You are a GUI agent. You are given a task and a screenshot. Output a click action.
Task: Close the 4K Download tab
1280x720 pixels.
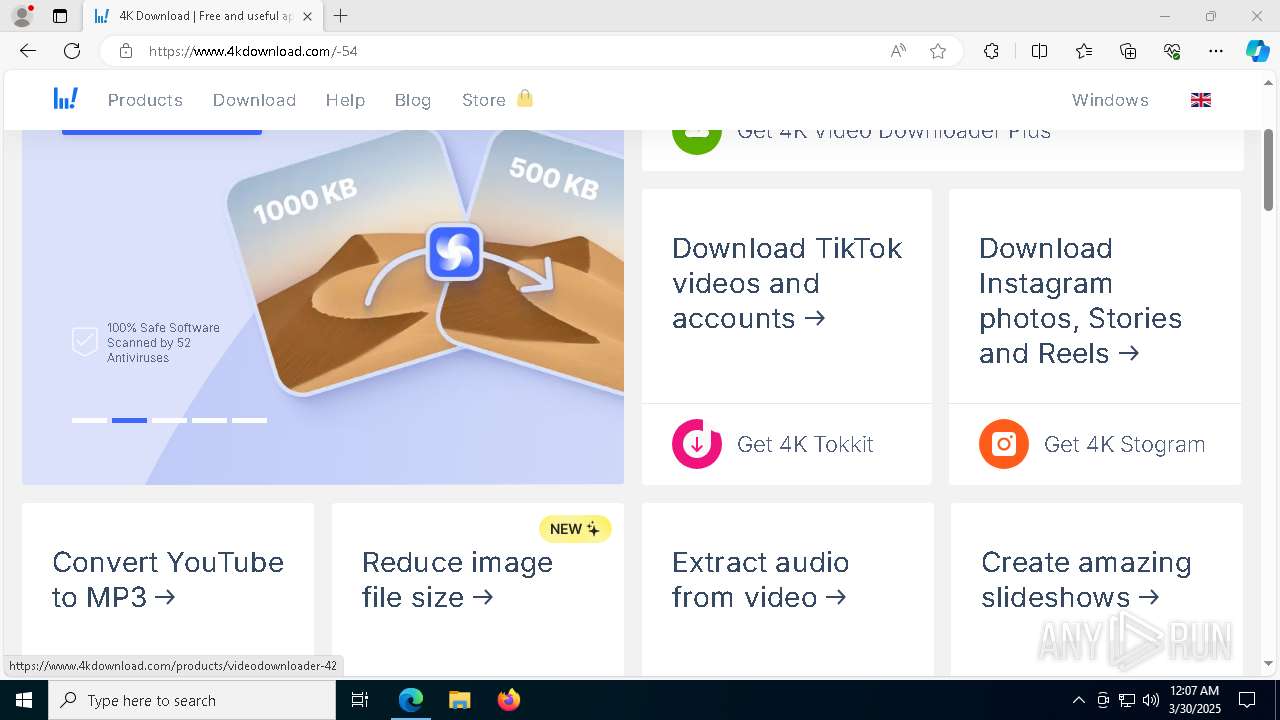click(307, 16)
